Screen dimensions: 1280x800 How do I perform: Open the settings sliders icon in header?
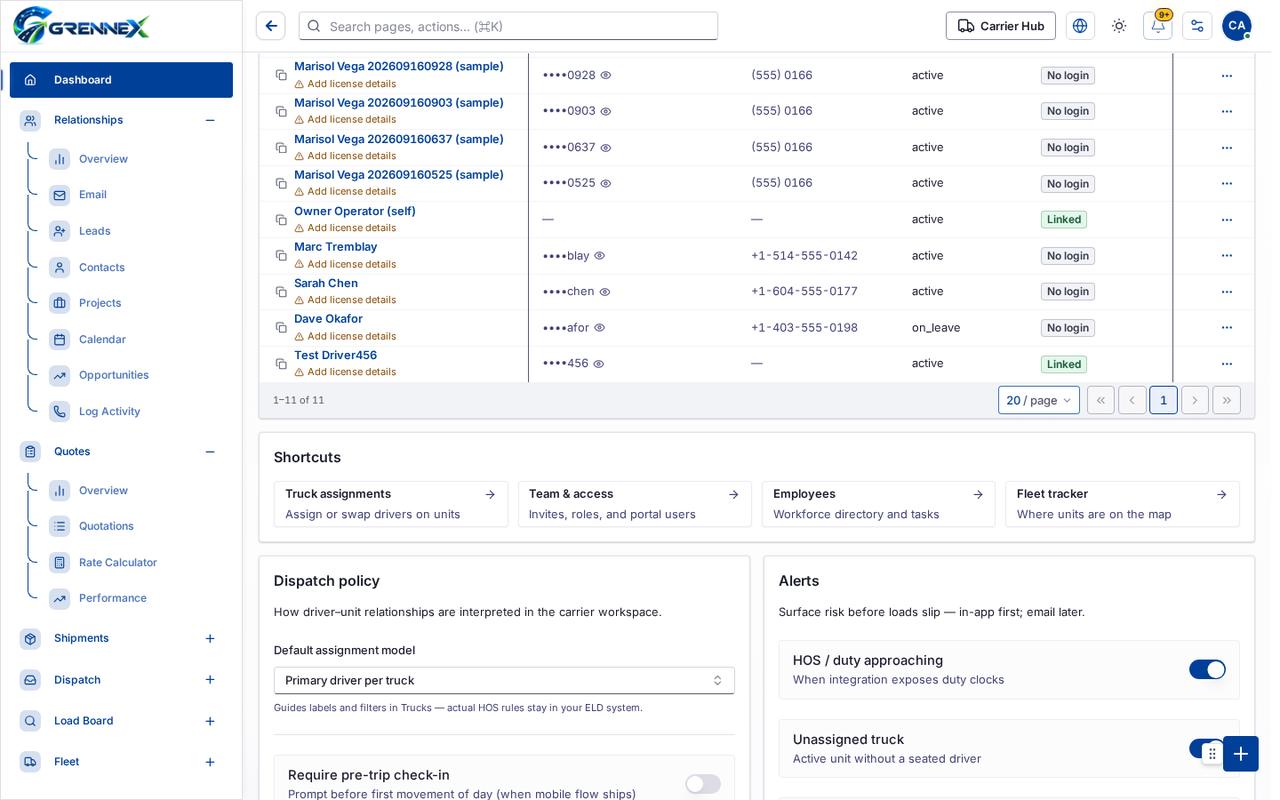(1197, 26)
